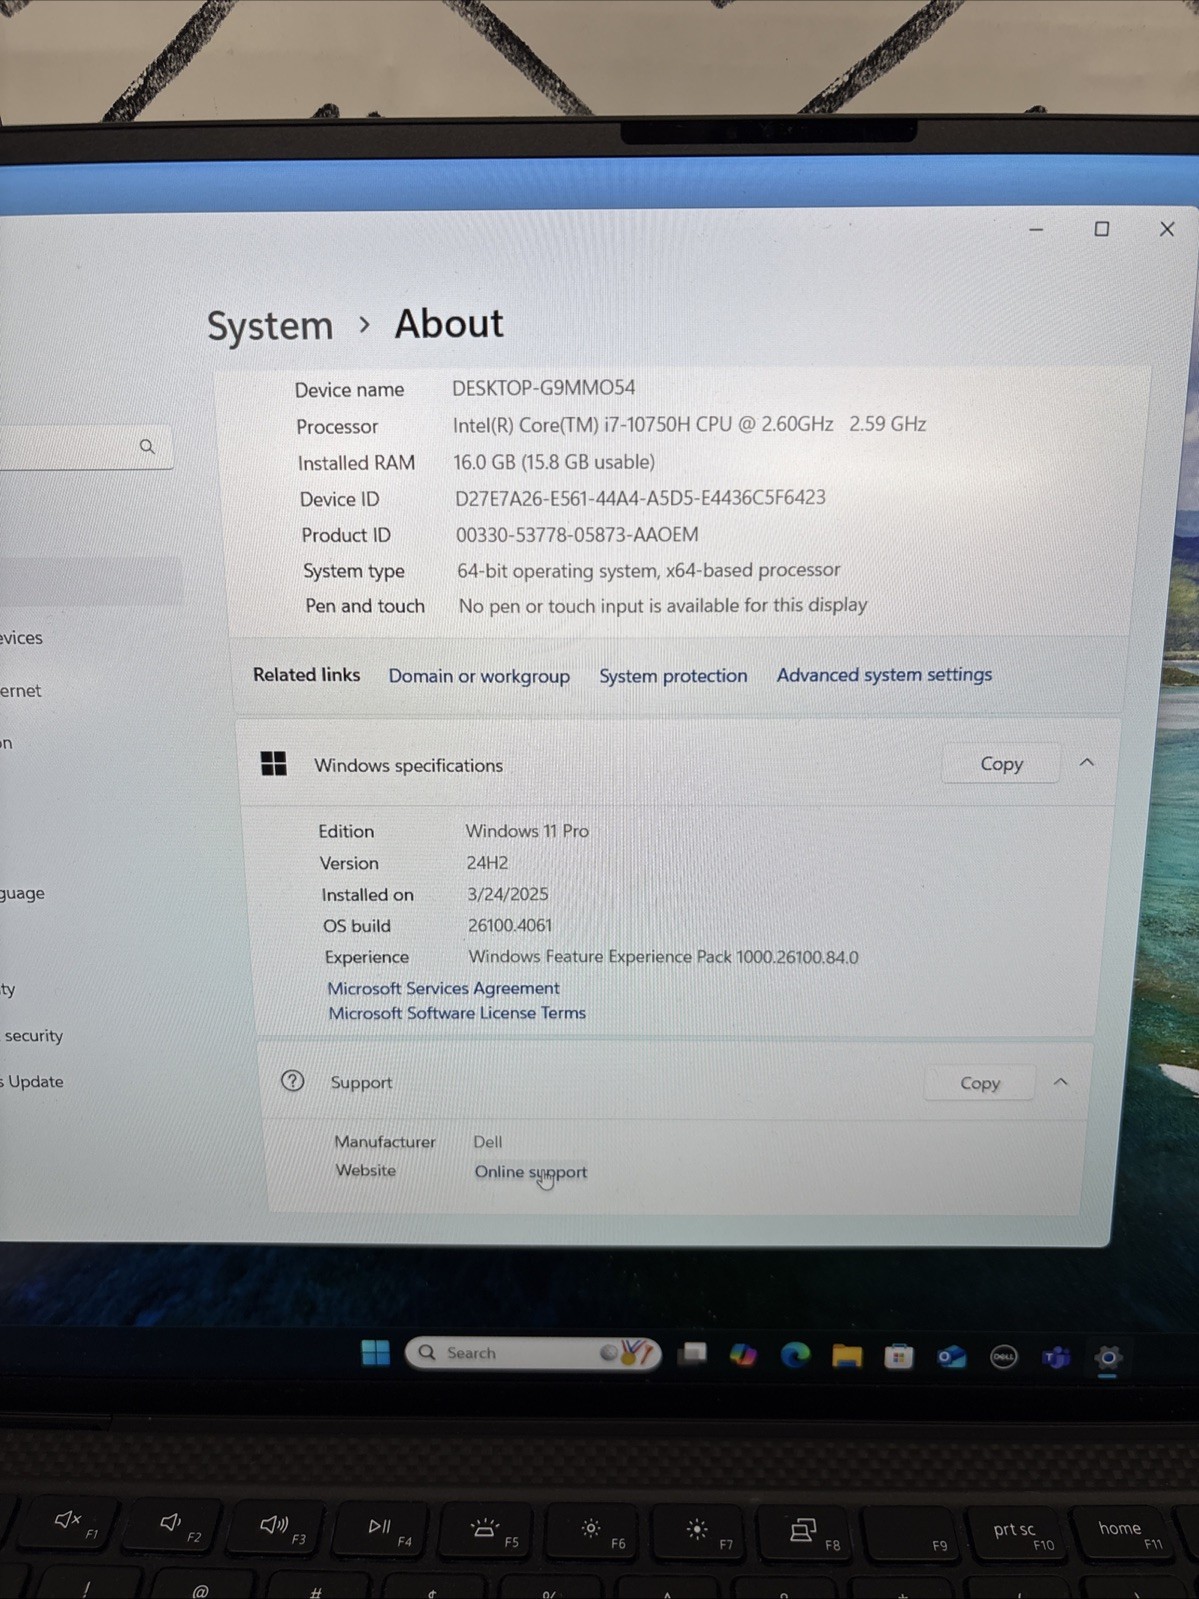Click the question mark Support icon
The image size is (1199, 1599).
292,1081
